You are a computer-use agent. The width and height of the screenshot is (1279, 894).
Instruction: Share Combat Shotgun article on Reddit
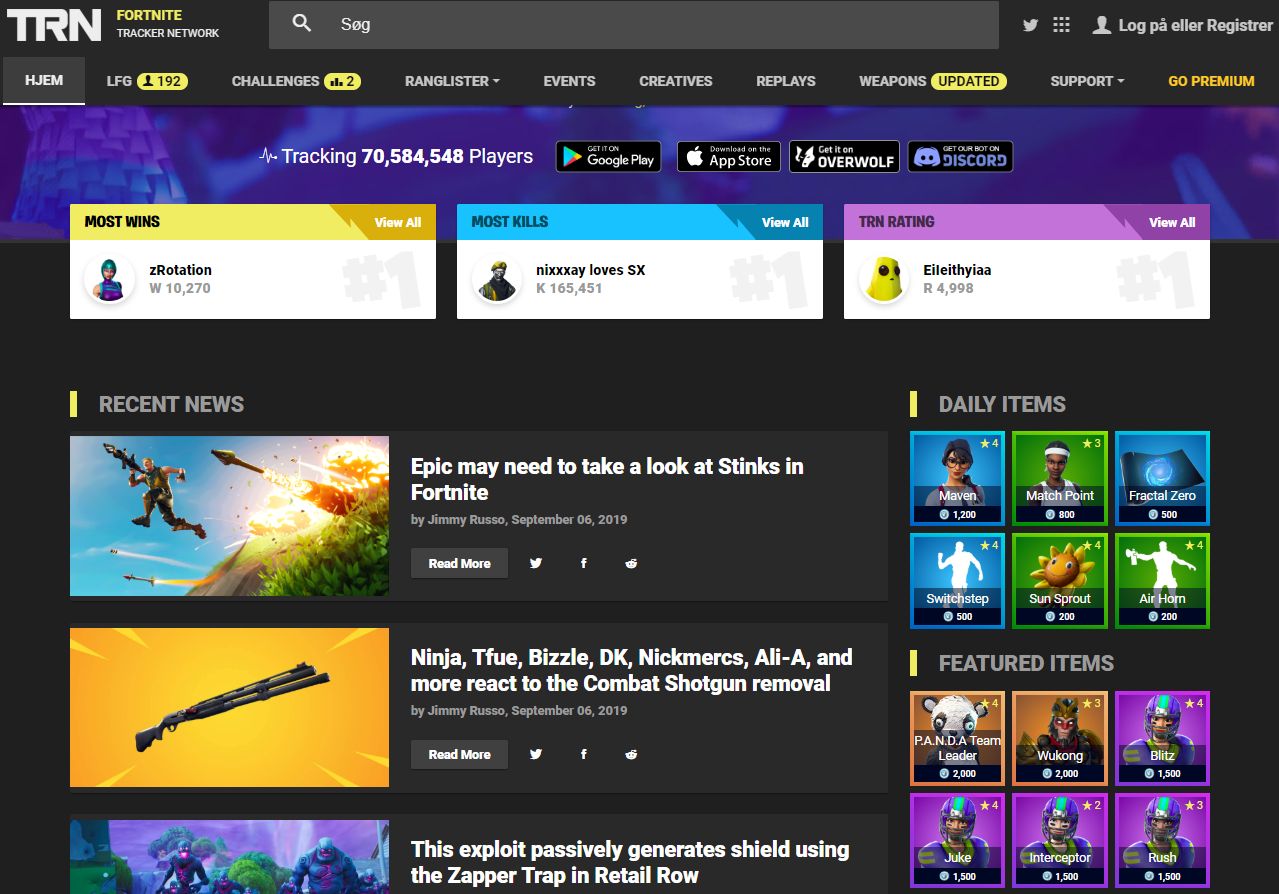click(x=631, y=754)
